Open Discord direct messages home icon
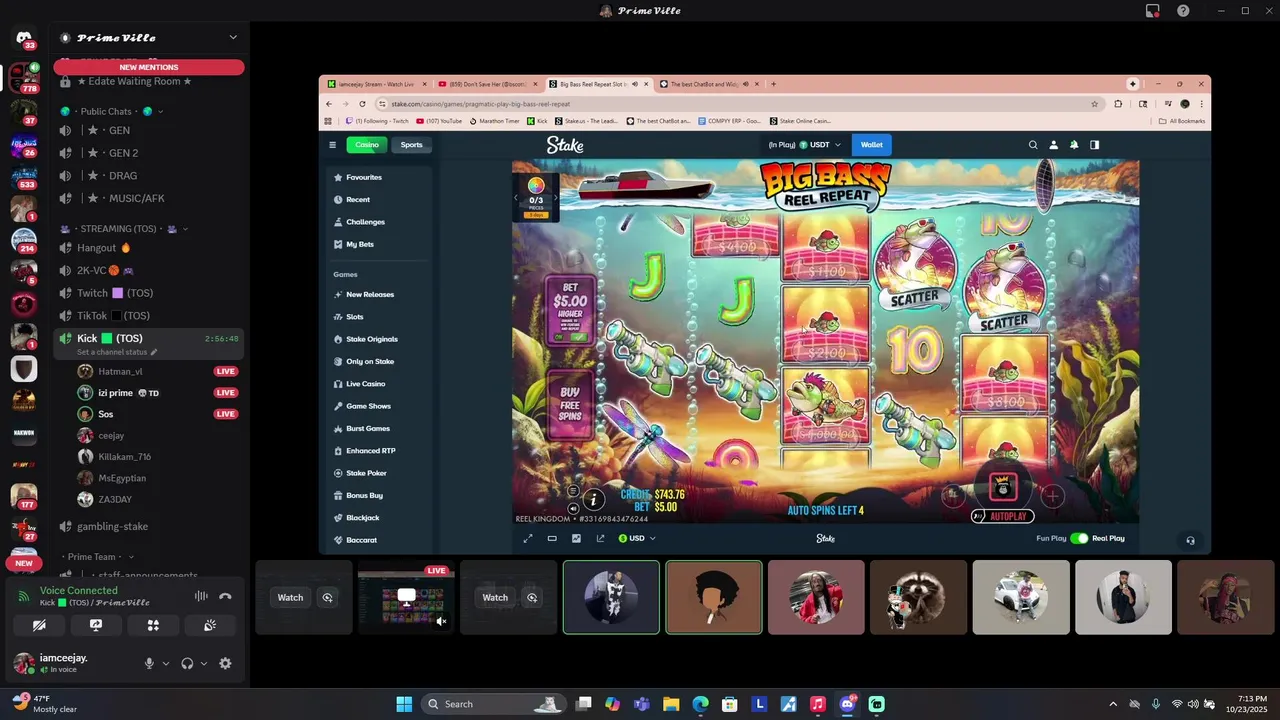This screenshot has height=720, width=1280. [24, 39]
